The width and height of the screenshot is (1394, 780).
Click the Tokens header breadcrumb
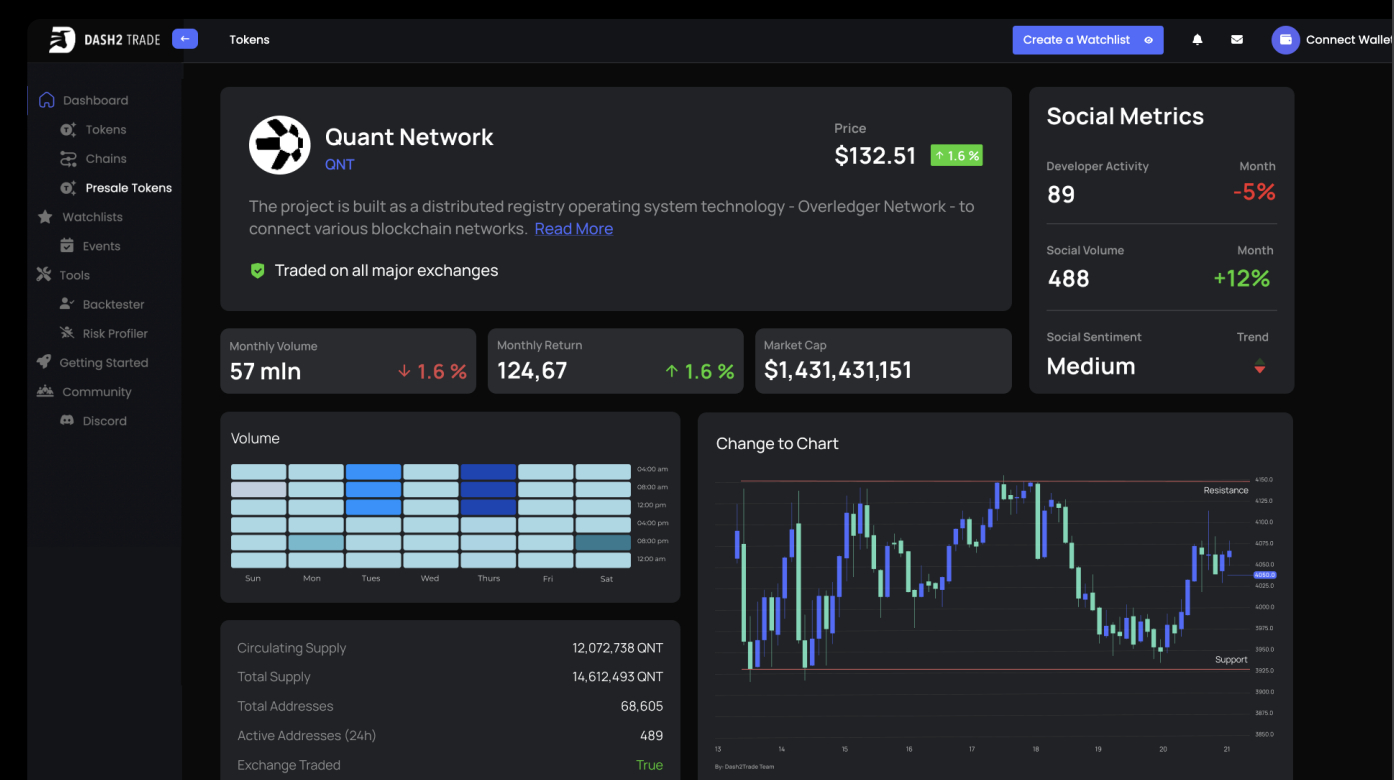pyautogui.click(x=250, y=40)
